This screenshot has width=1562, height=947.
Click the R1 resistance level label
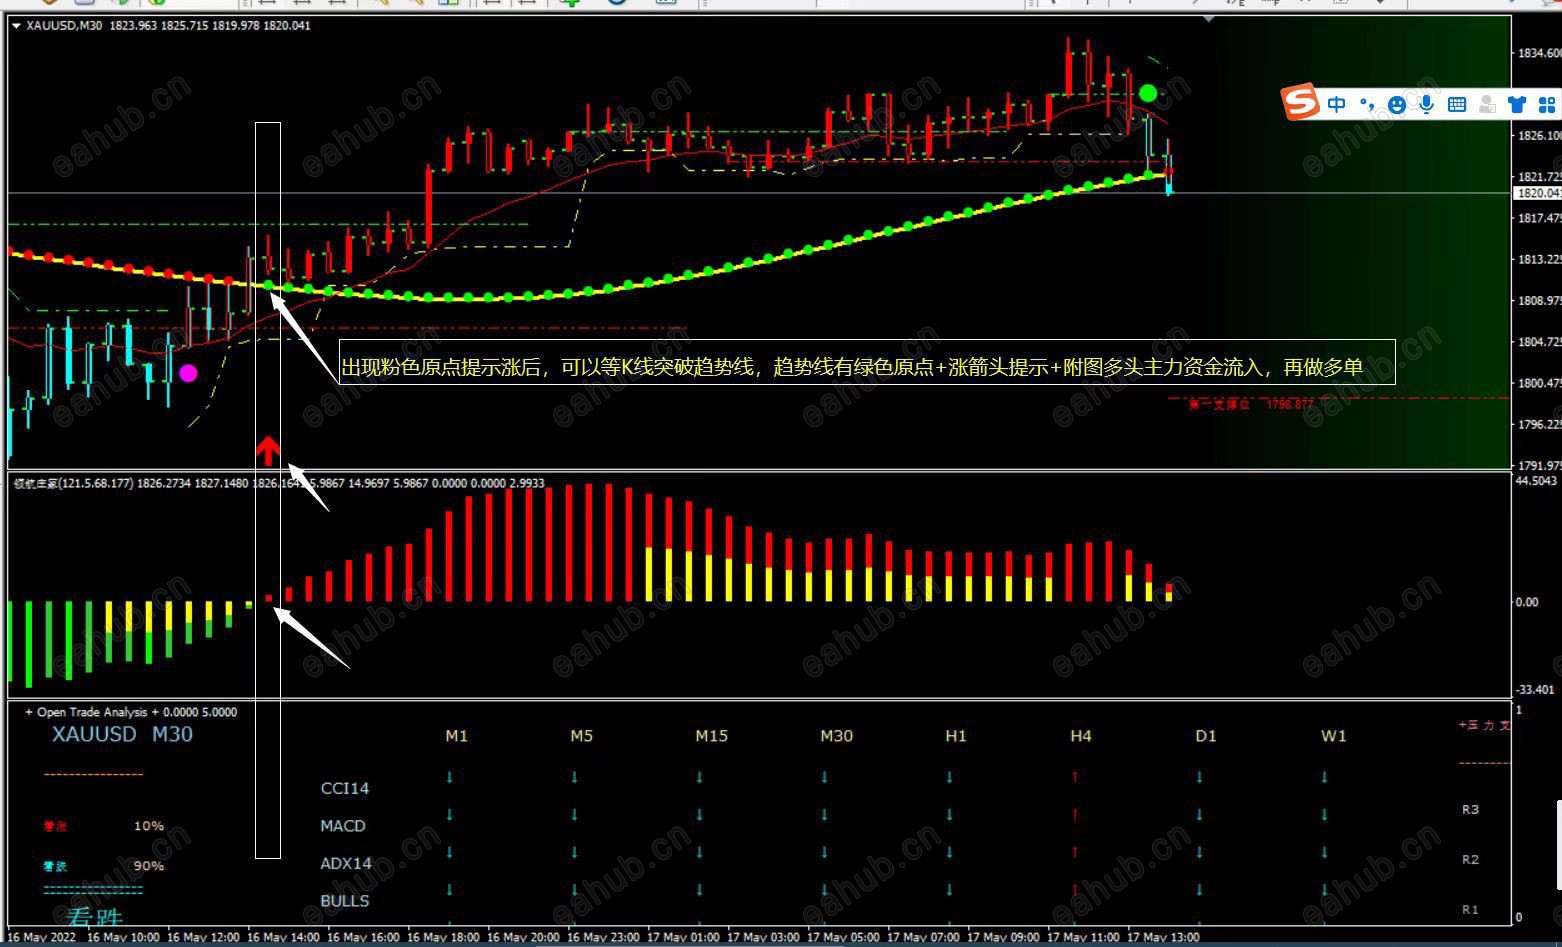point(1470,910)
